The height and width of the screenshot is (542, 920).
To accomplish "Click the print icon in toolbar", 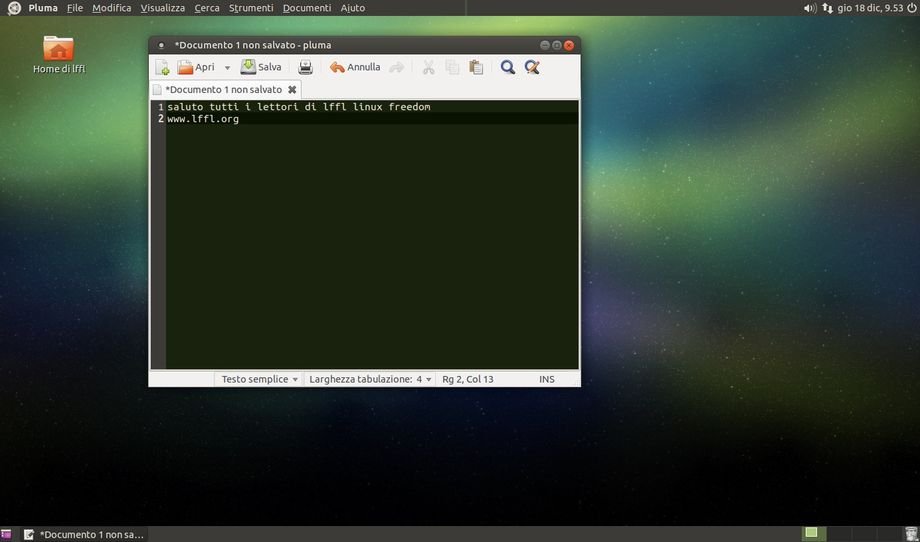I will [306, 68].
